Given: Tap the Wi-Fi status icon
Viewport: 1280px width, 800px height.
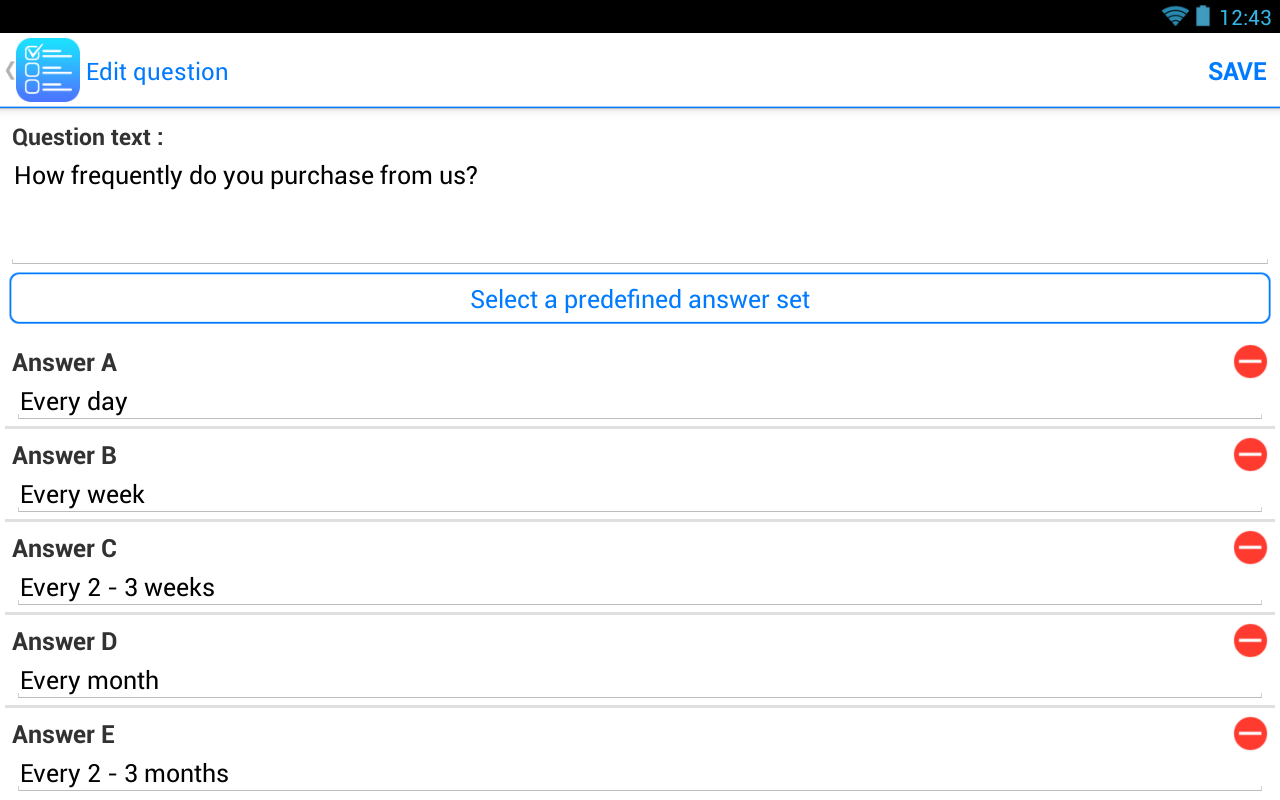Looking at the screenshot, I should 1175,16.
